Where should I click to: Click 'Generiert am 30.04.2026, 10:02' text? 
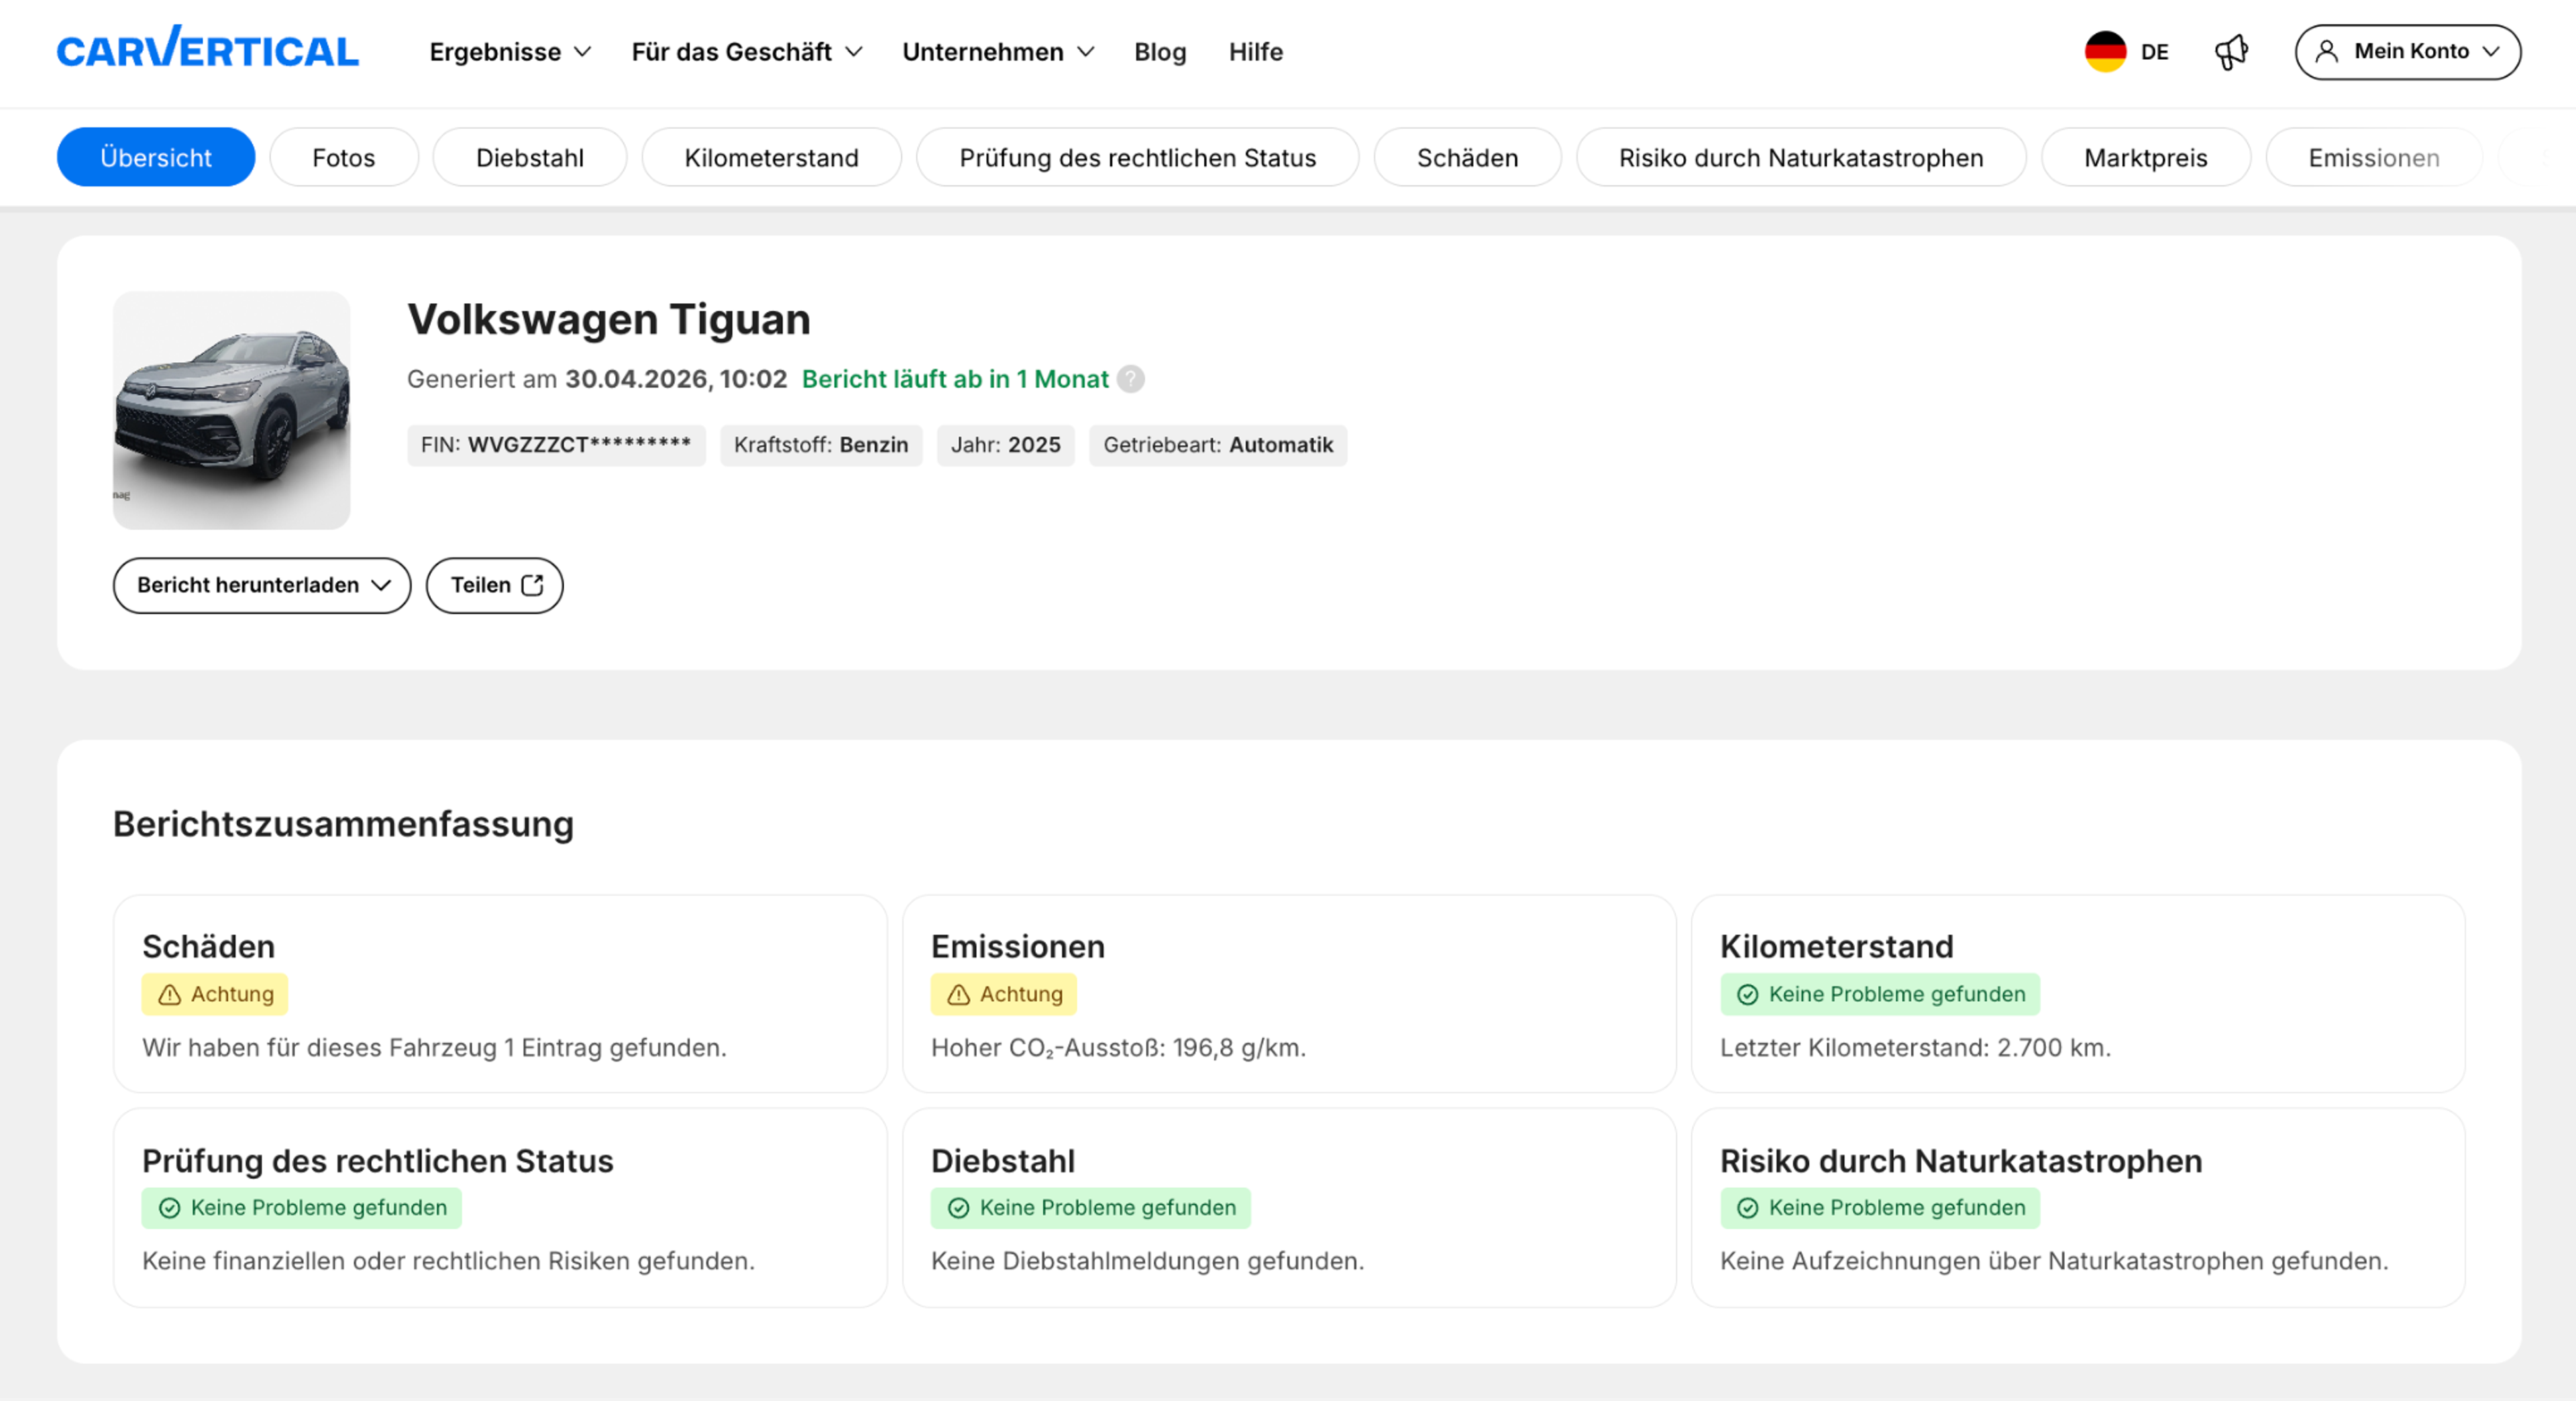(597, 379)
